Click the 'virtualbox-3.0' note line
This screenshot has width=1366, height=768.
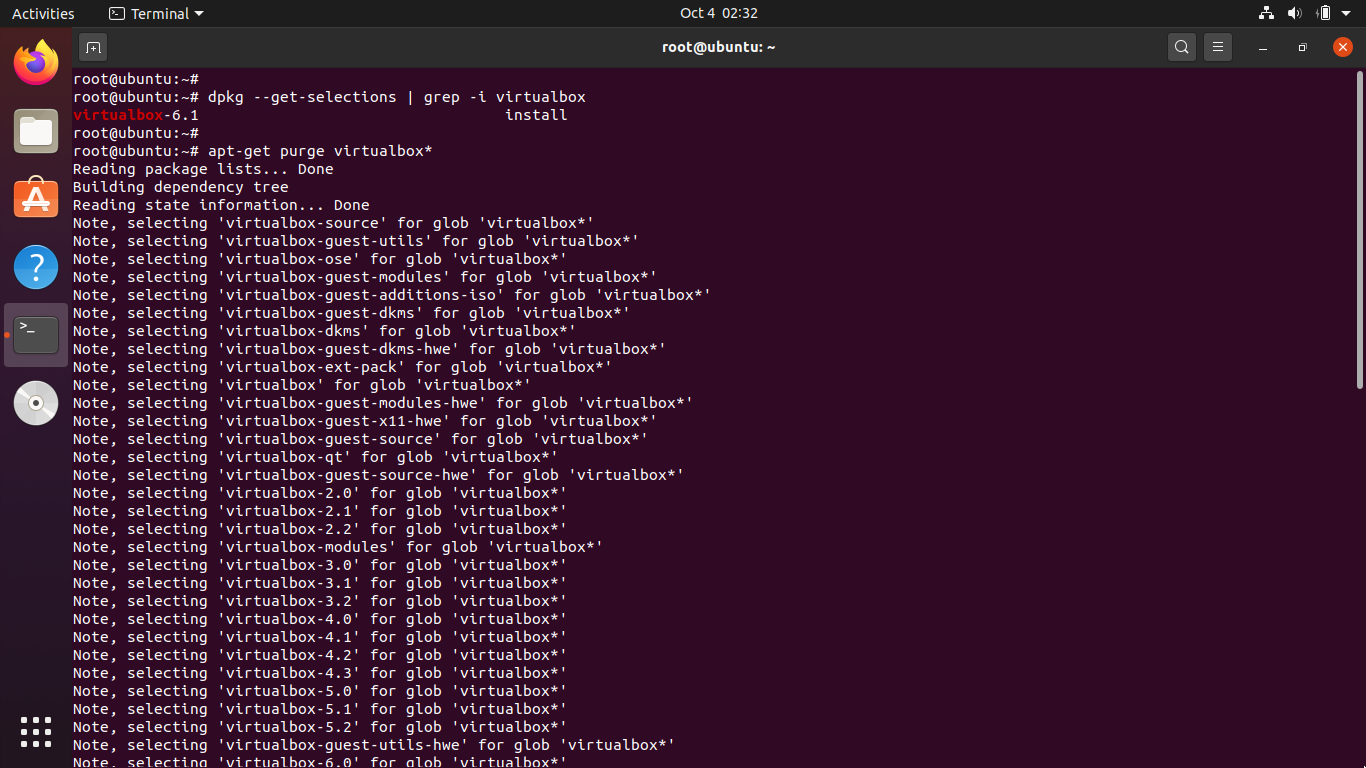point(320,565)
